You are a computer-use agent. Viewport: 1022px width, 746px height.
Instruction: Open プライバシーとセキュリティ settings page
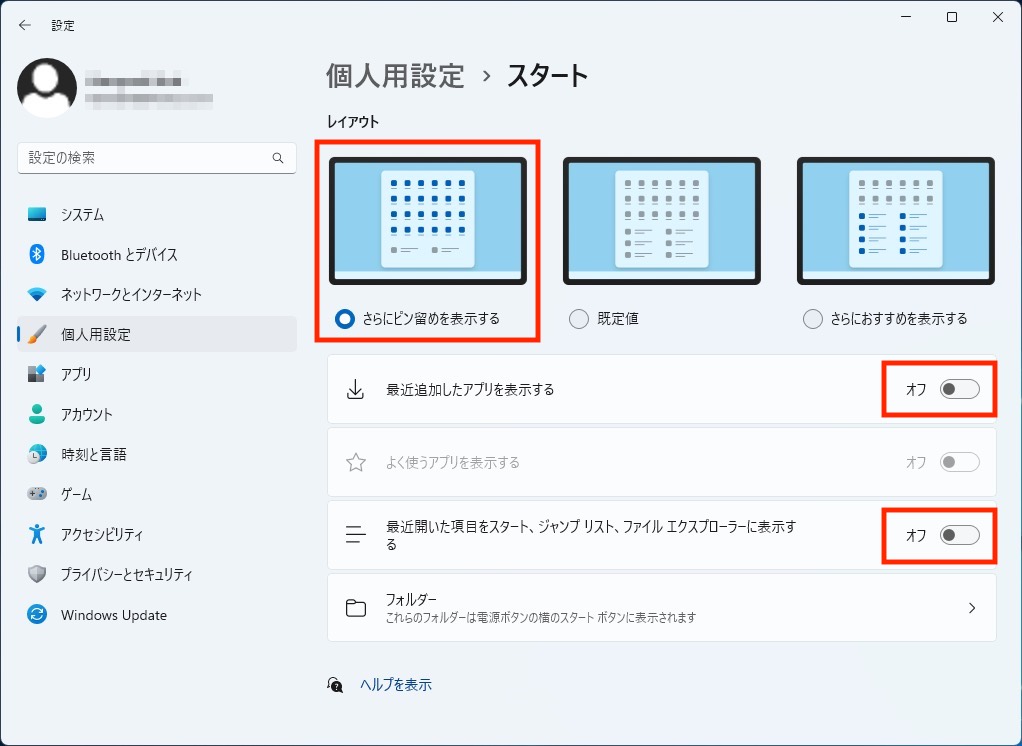pyautogui.click(x=126, y=575)
